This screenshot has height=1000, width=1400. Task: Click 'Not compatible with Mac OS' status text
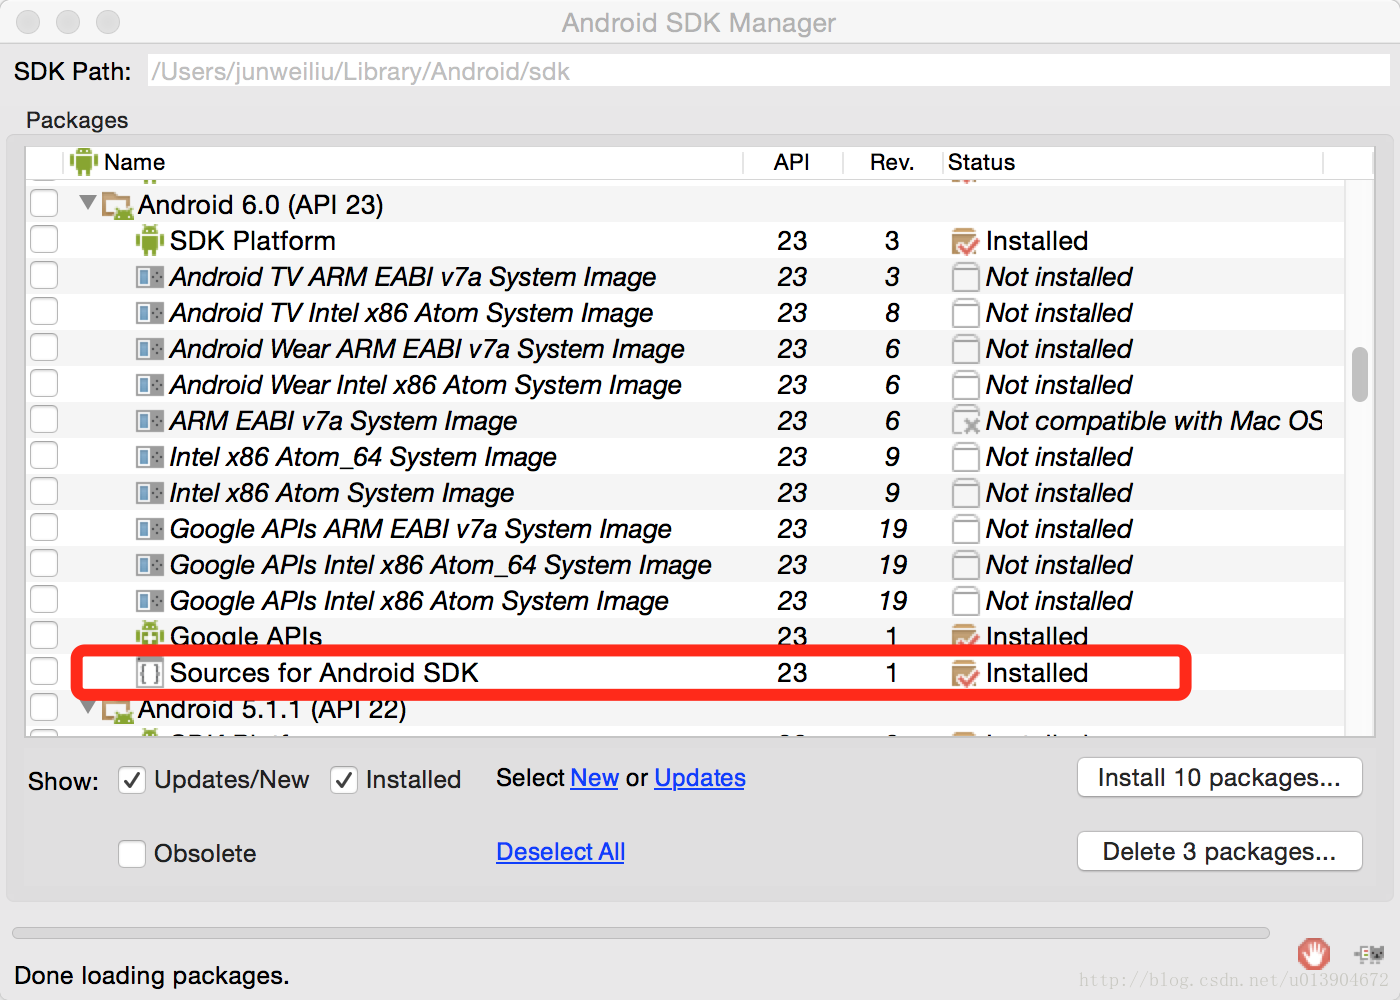pyautogui.click(x=1154, y=421)
